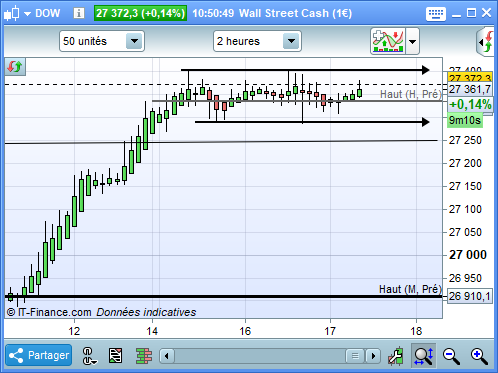Click the 27 361,7 price label
Image resolution: width=498 pixels, height=373 pixels.
point(469,89)
